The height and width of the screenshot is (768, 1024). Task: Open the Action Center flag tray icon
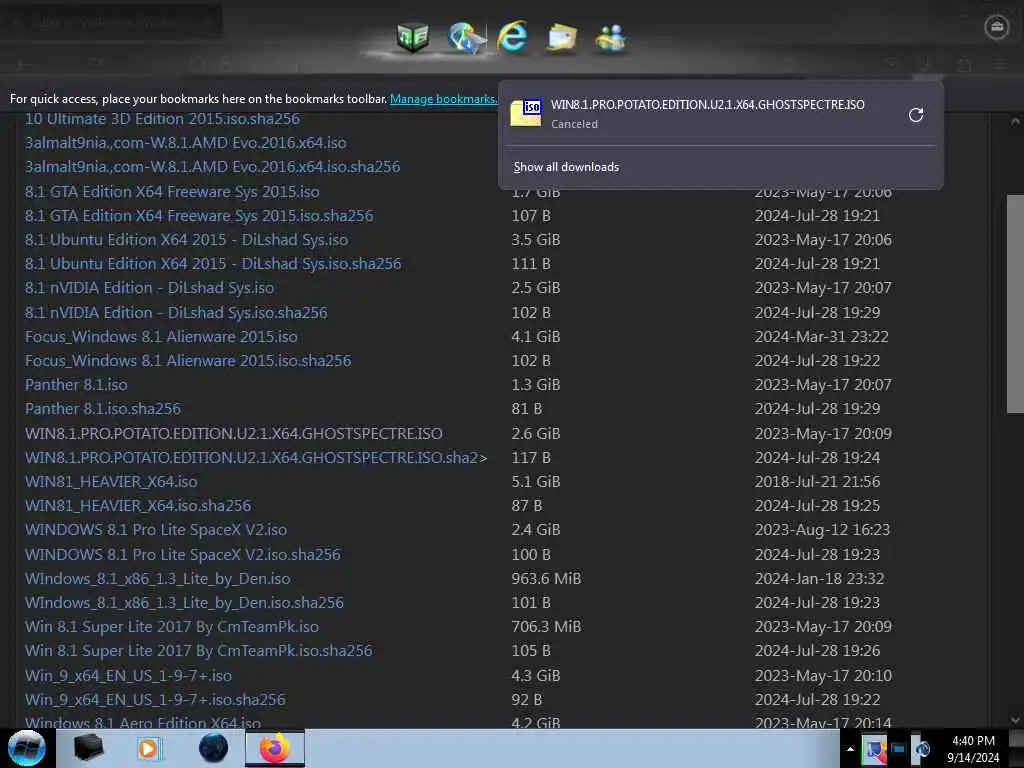click(x=874, y=749)
